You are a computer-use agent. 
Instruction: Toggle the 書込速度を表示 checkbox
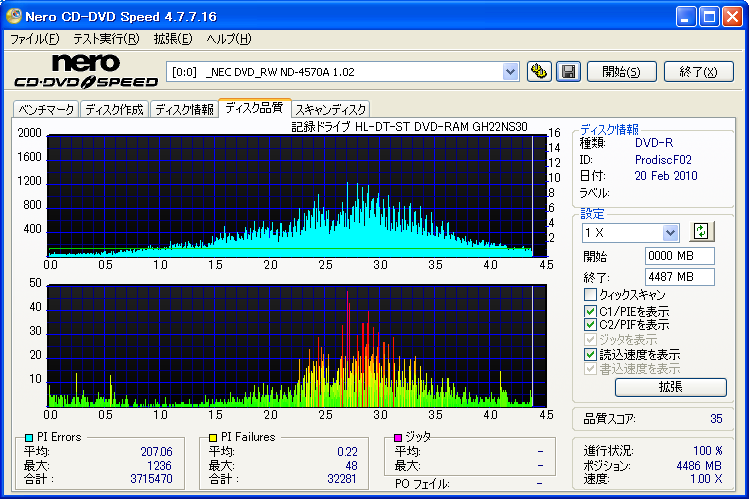pyautogui.click(x=590, y=369)
